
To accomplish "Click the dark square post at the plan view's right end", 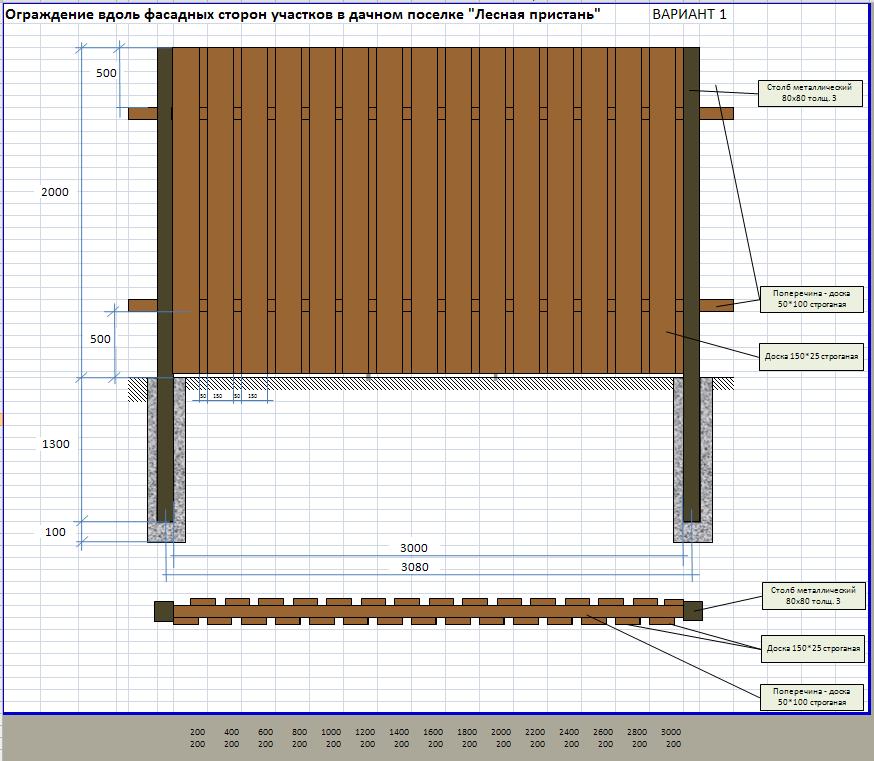I will [692, 610].
